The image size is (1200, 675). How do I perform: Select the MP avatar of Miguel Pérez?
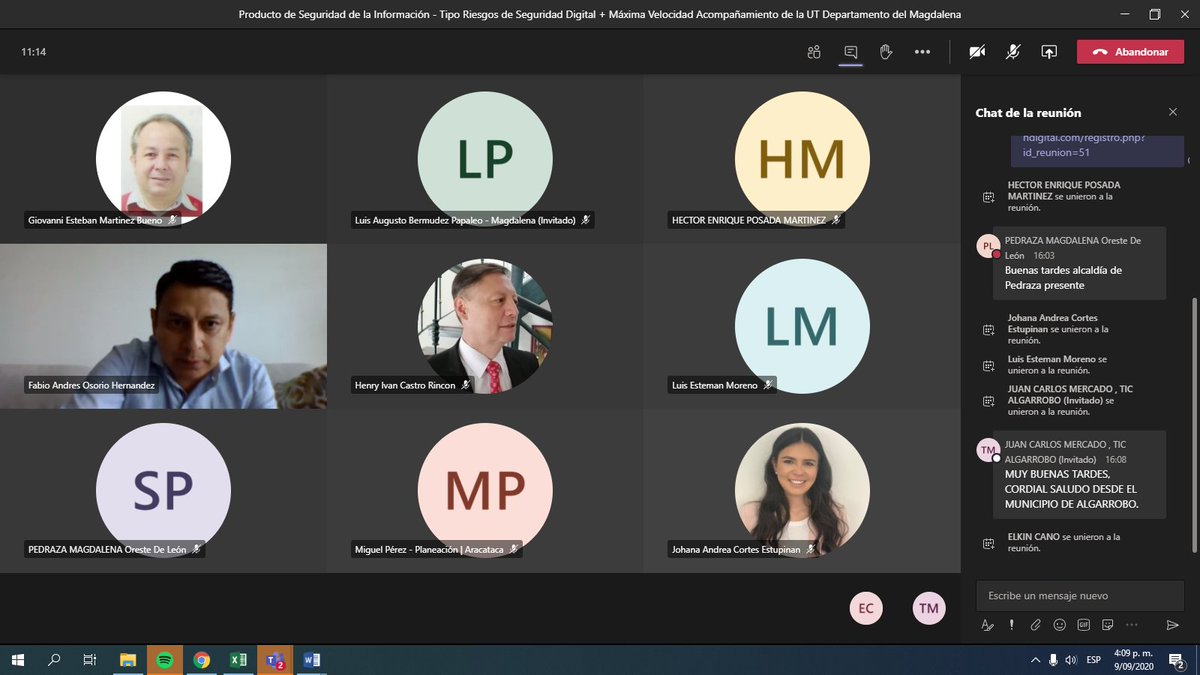(485, 491)
